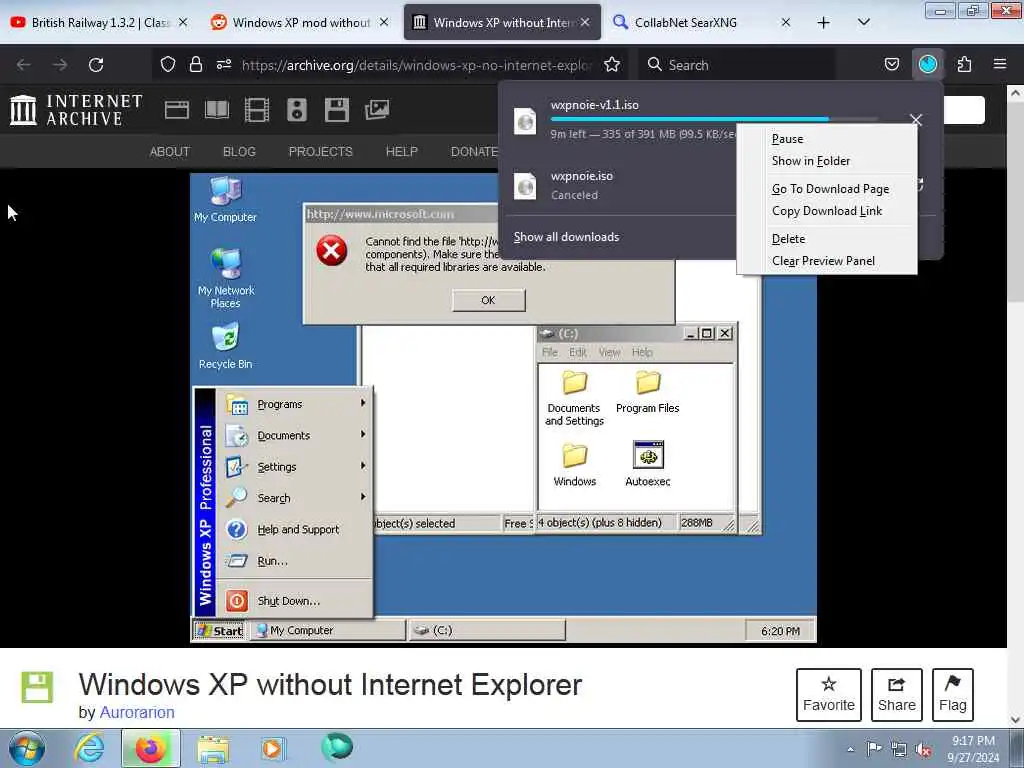The width and height of the screenshot is (1024, 768).
Task: Click the muted volume tray icon
Action: [x=923, y=750]
